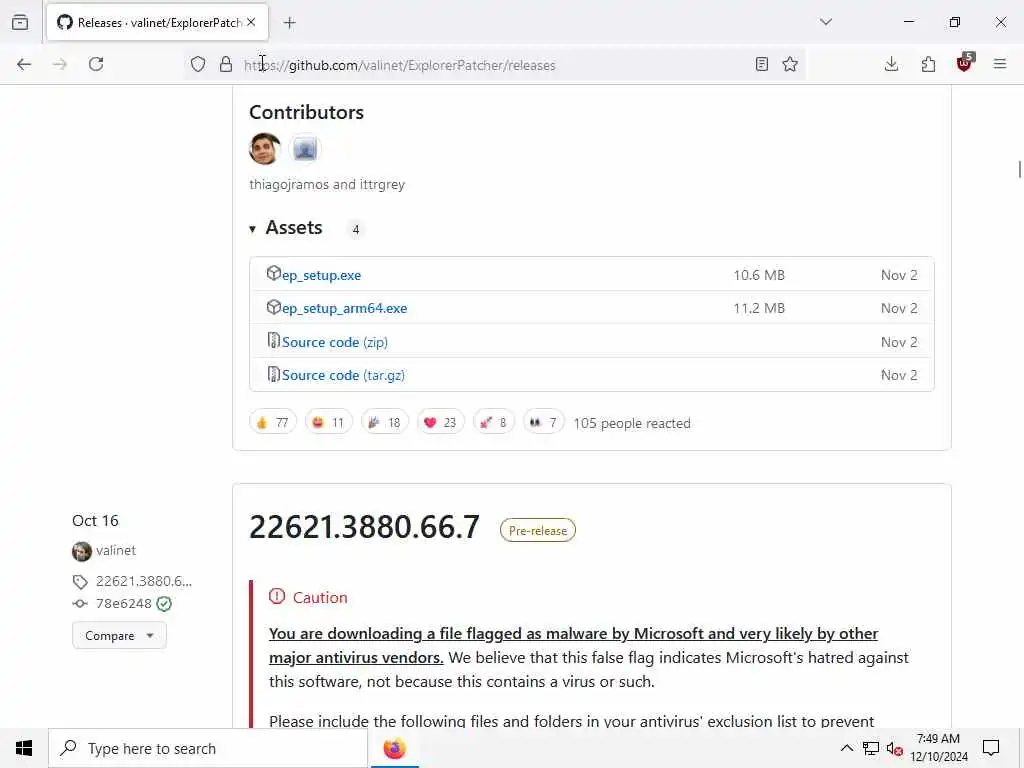The height and width of the screenshot is (768, 1024).
Task: Open the Compare dropdown button
Action: [x=120, y=635]
